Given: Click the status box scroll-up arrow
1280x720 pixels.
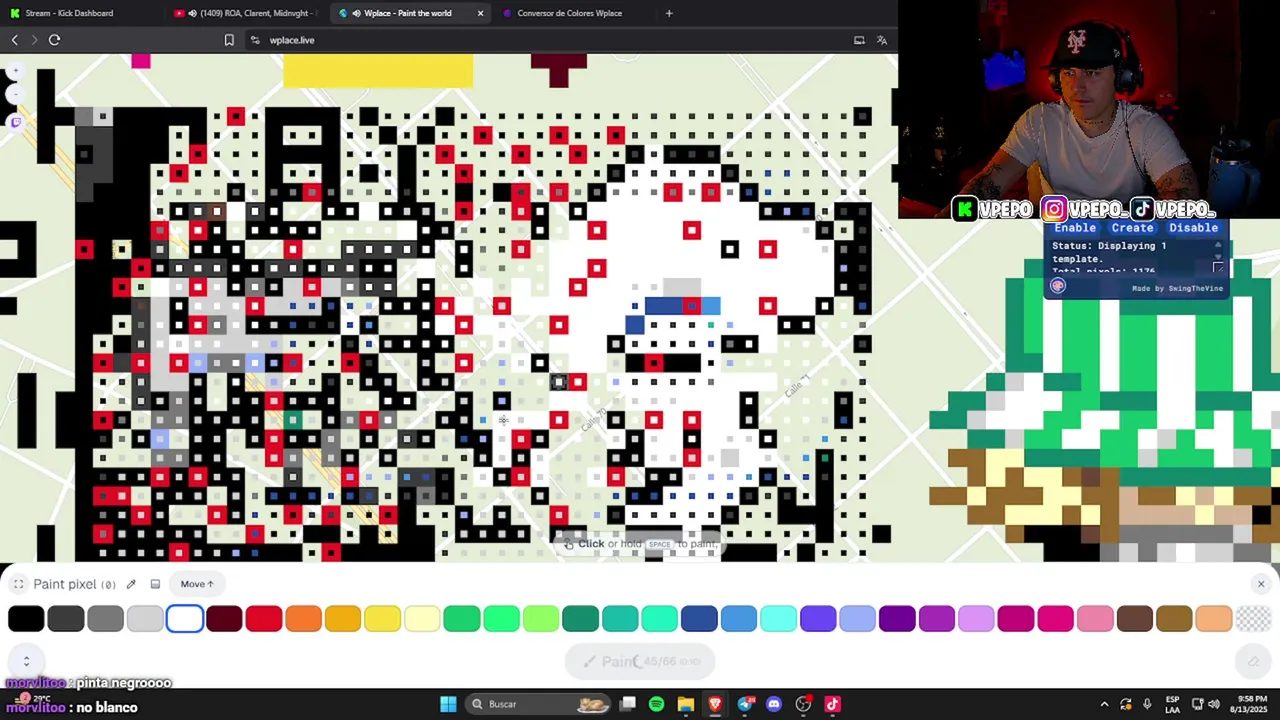Looking at the screenshot, I should pos(1217,245).
